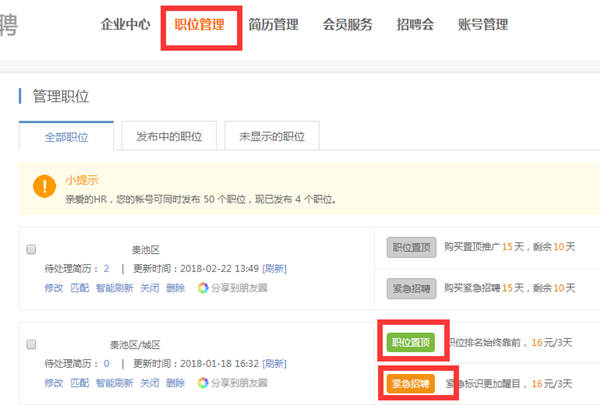Open the 职位管理 menu item
This screenshot has width=600, height=405.
[x=199, y=25]
